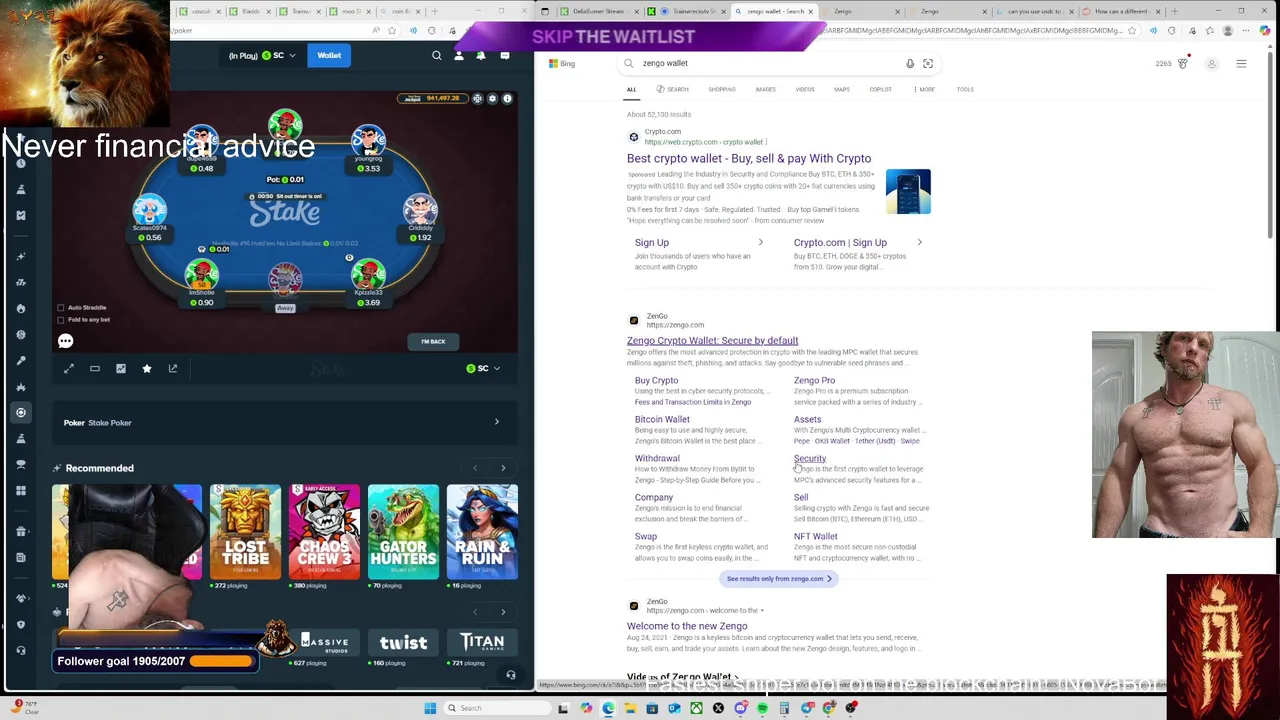Click the Wallet button on Stake
The width and height of the screenshot is (1280, 720).
click(329, 56)
